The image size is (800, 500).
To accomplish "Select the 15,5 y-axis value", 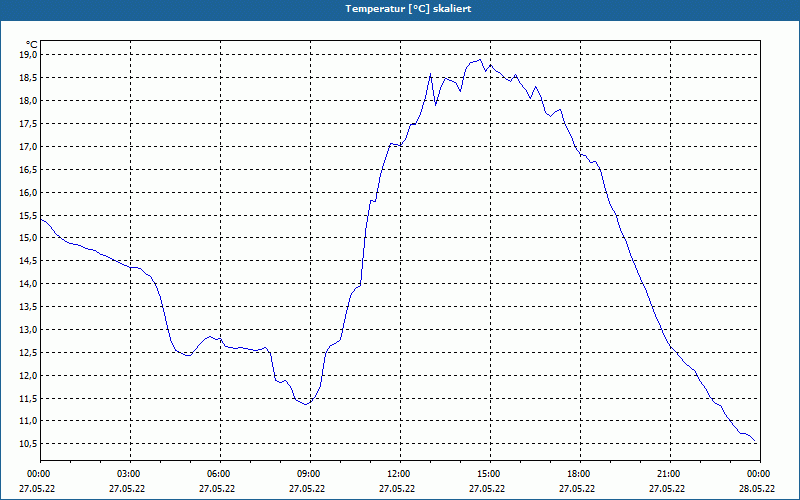I will coord(29,215).
